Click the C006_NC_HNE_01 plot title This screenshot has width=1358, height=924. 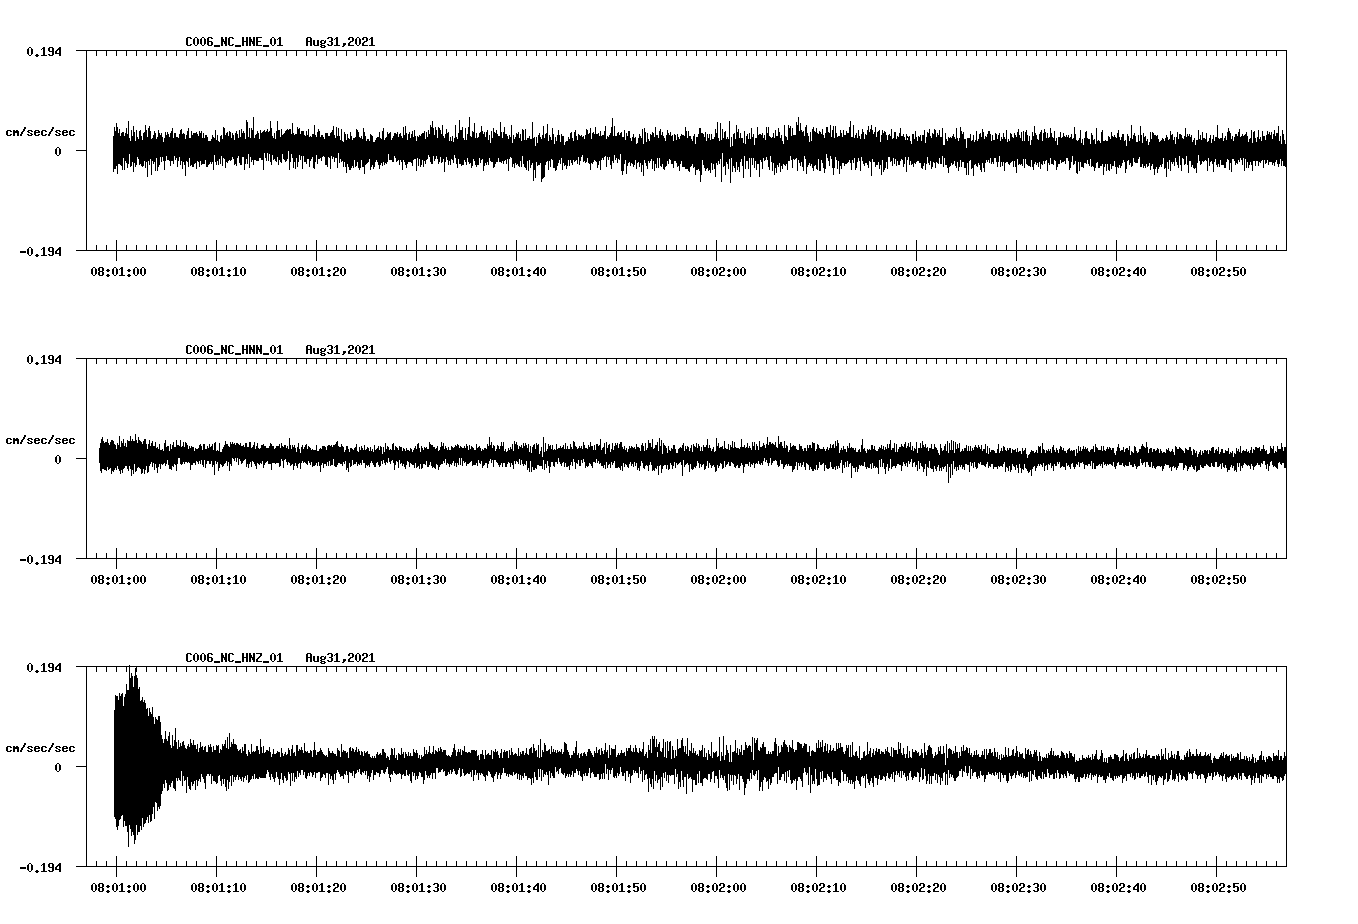pyautogui.click(x=234, y=42)
